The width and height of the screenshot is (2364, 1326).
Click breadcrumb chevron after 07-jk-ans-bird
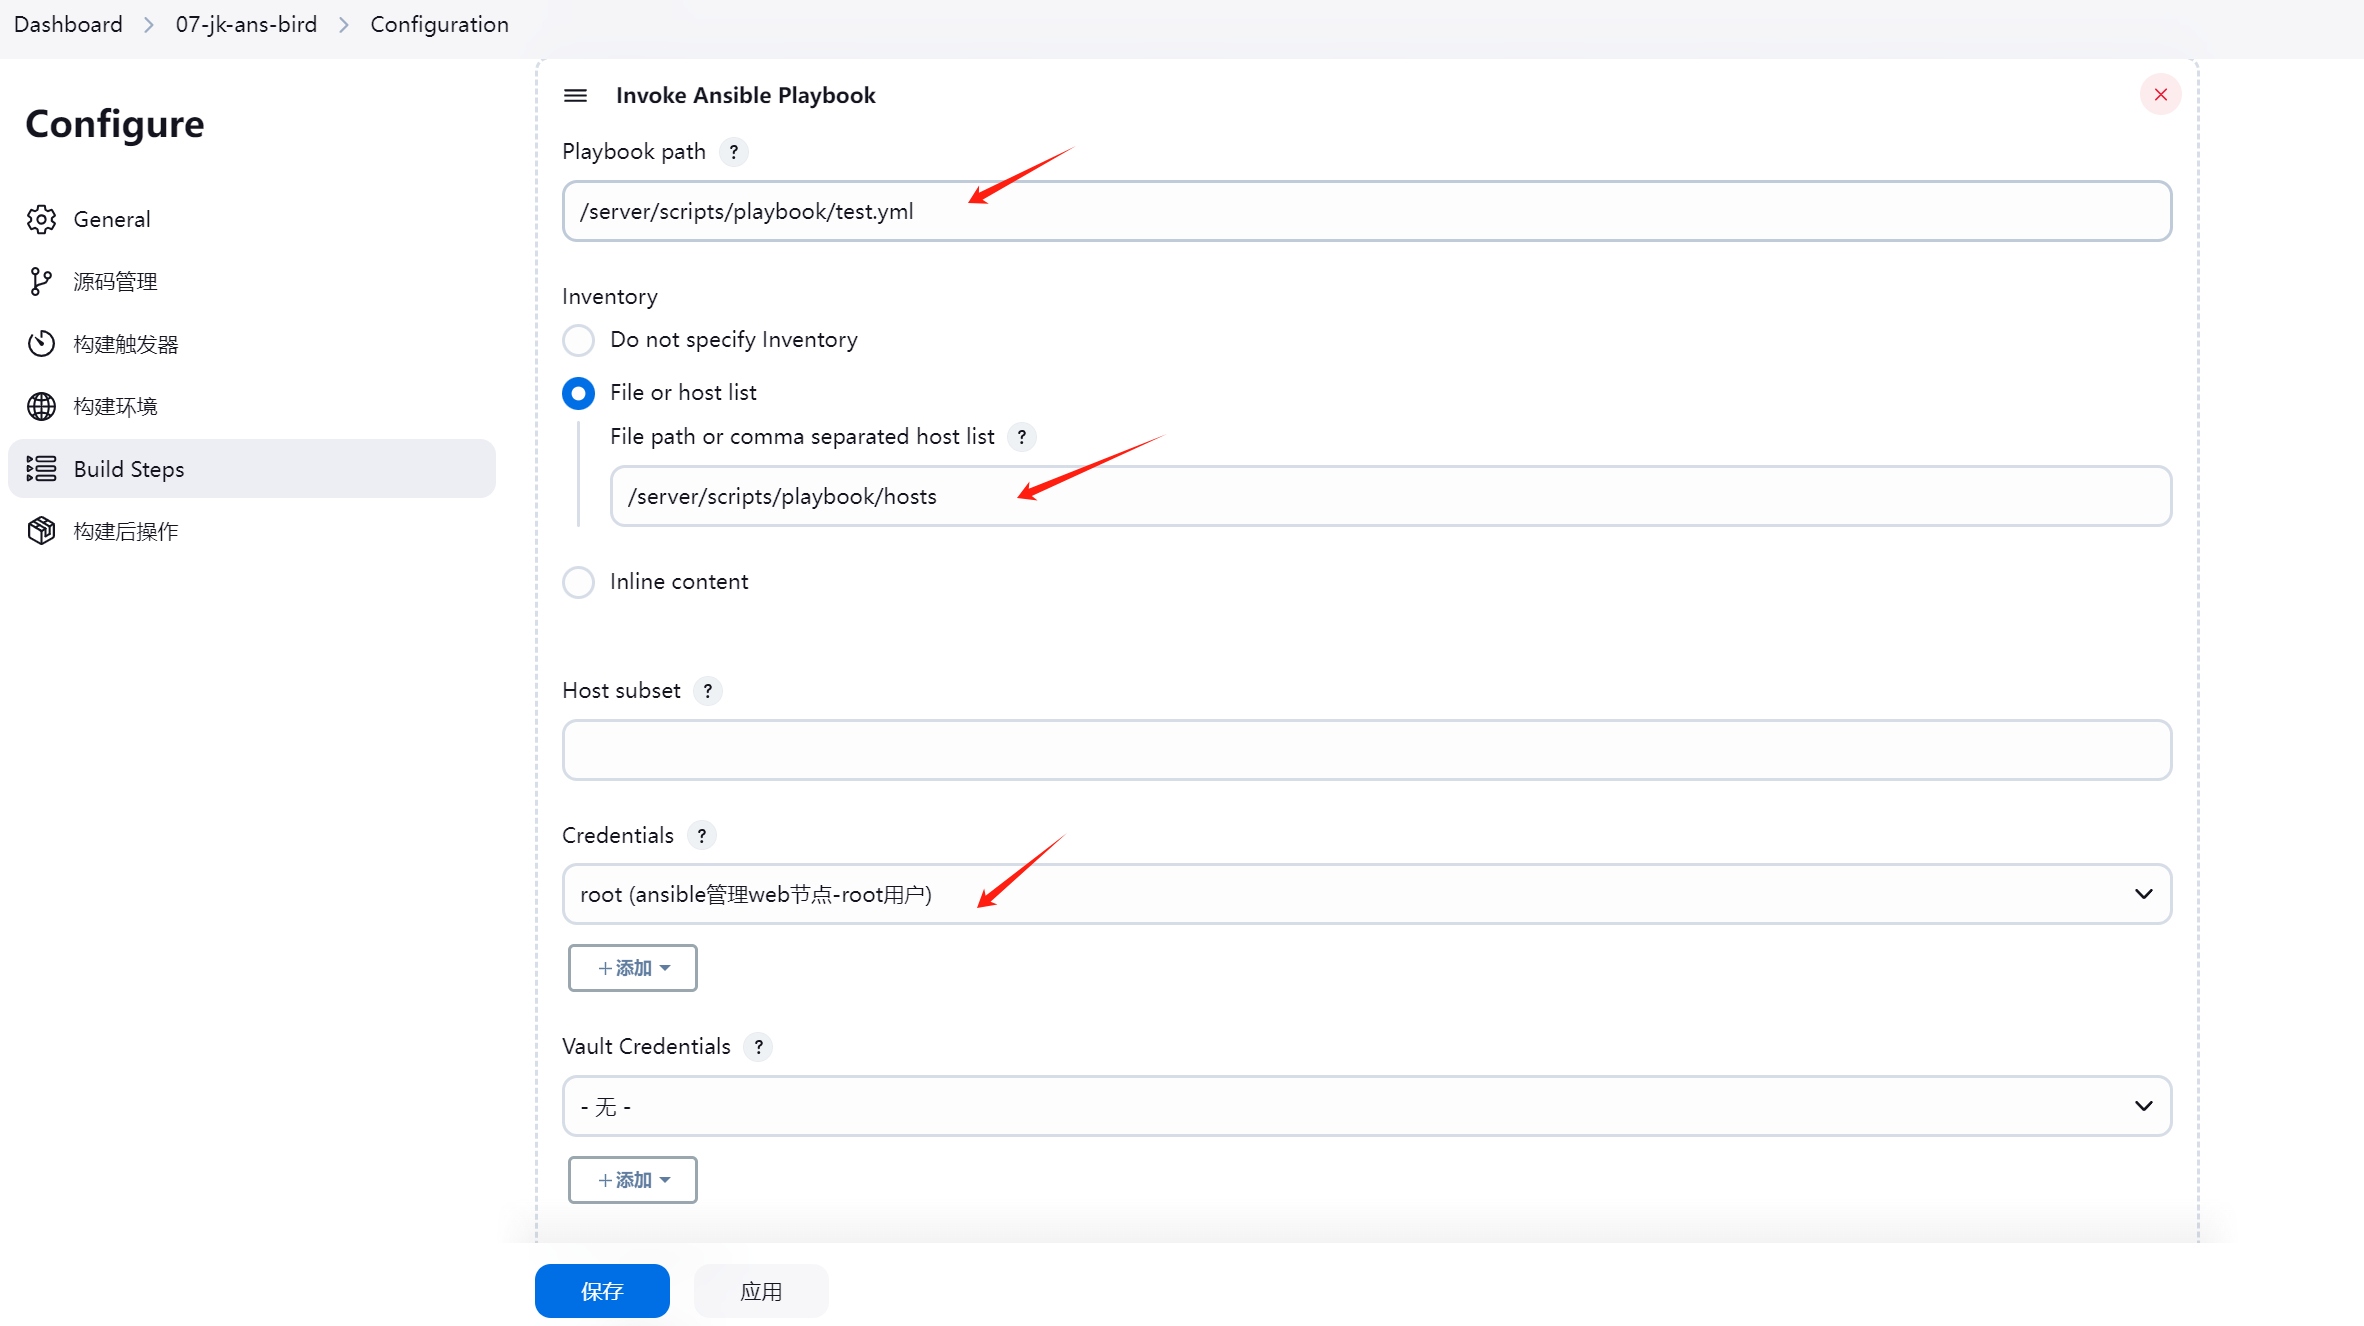click(344, 25)
